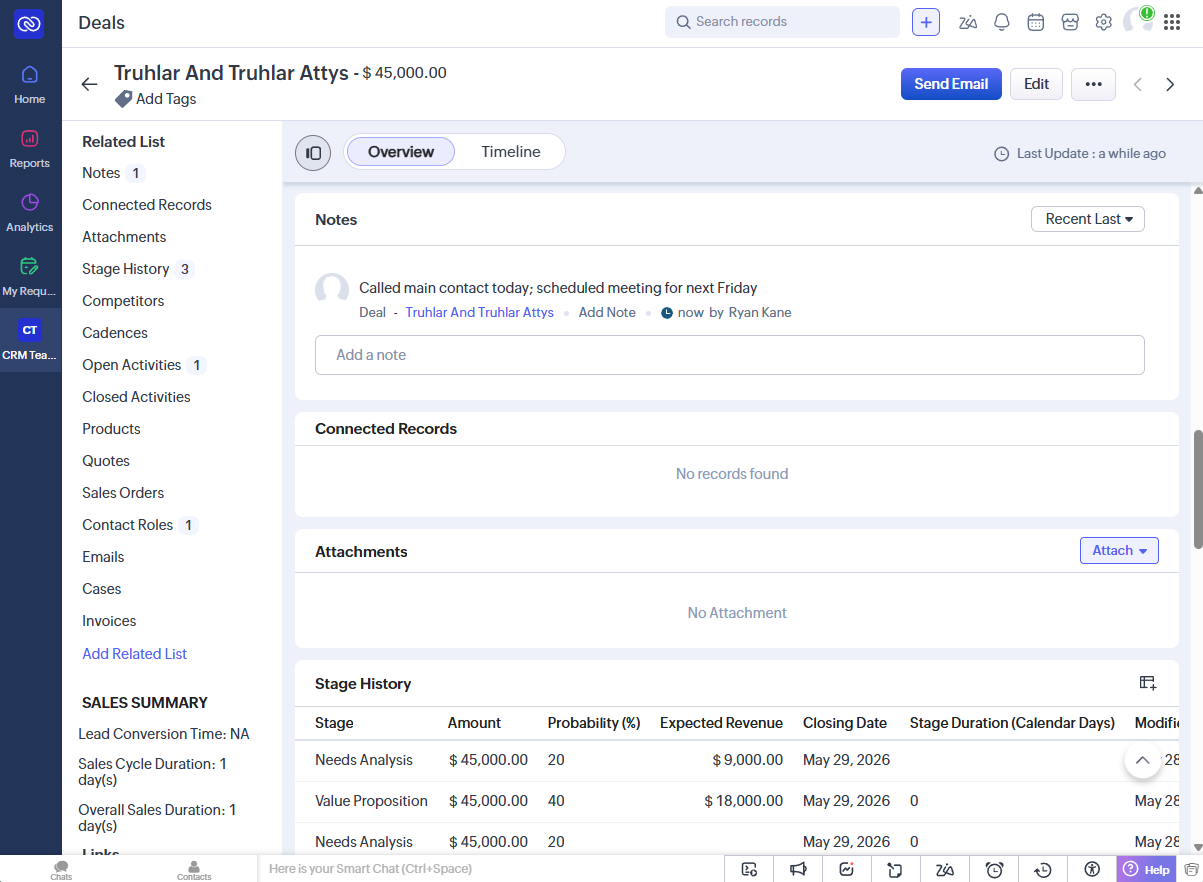Jump to Connected Records in the related list

147,205
